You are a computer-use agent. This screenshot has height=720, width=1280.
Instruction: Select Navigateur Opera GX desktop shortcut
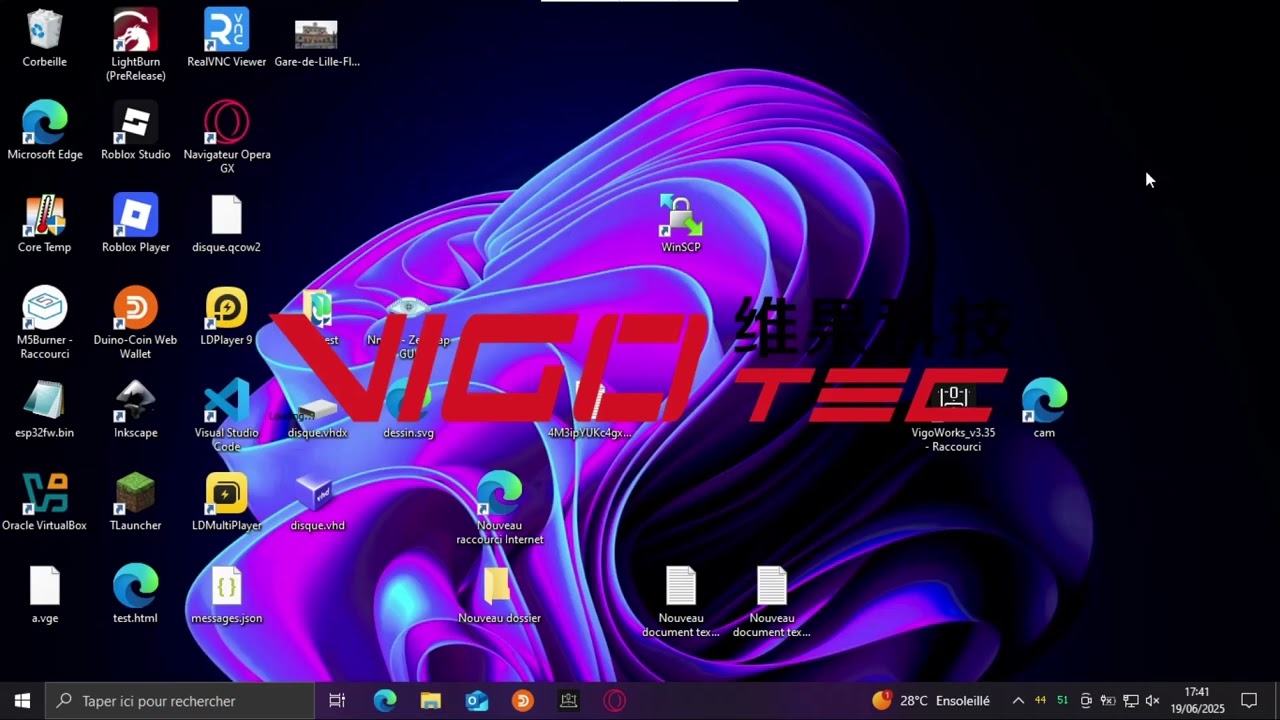pos(227,138)
